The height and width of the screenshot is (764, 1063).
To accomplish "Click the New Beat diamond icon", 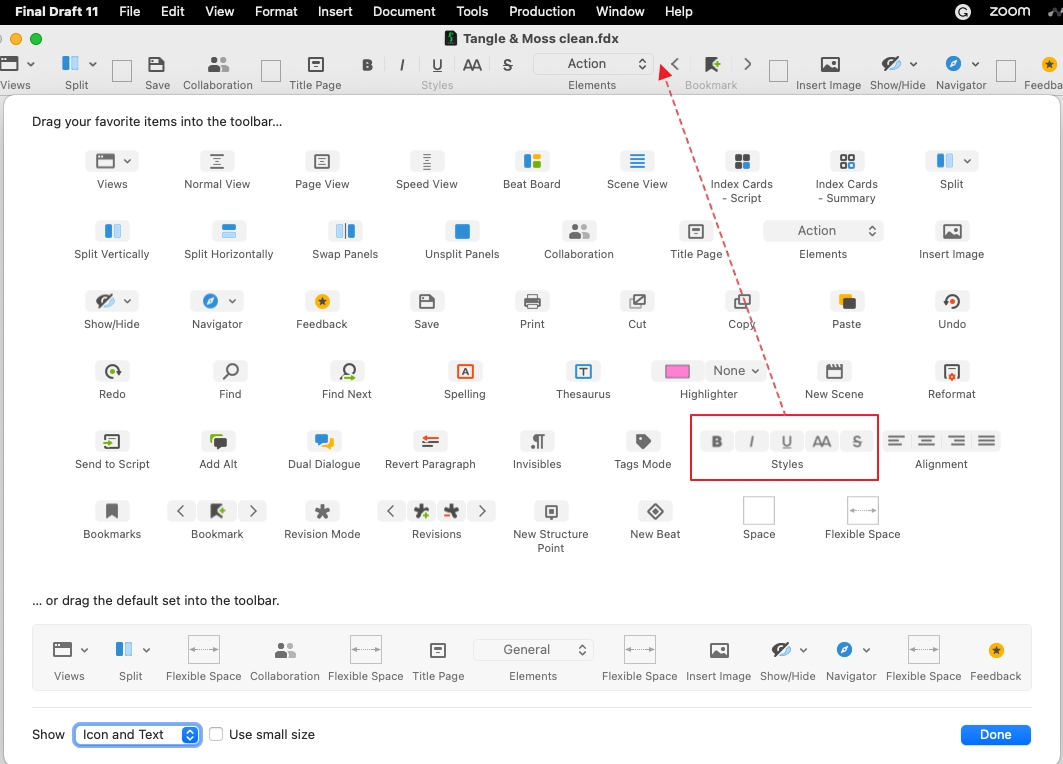I will [655, 511].
